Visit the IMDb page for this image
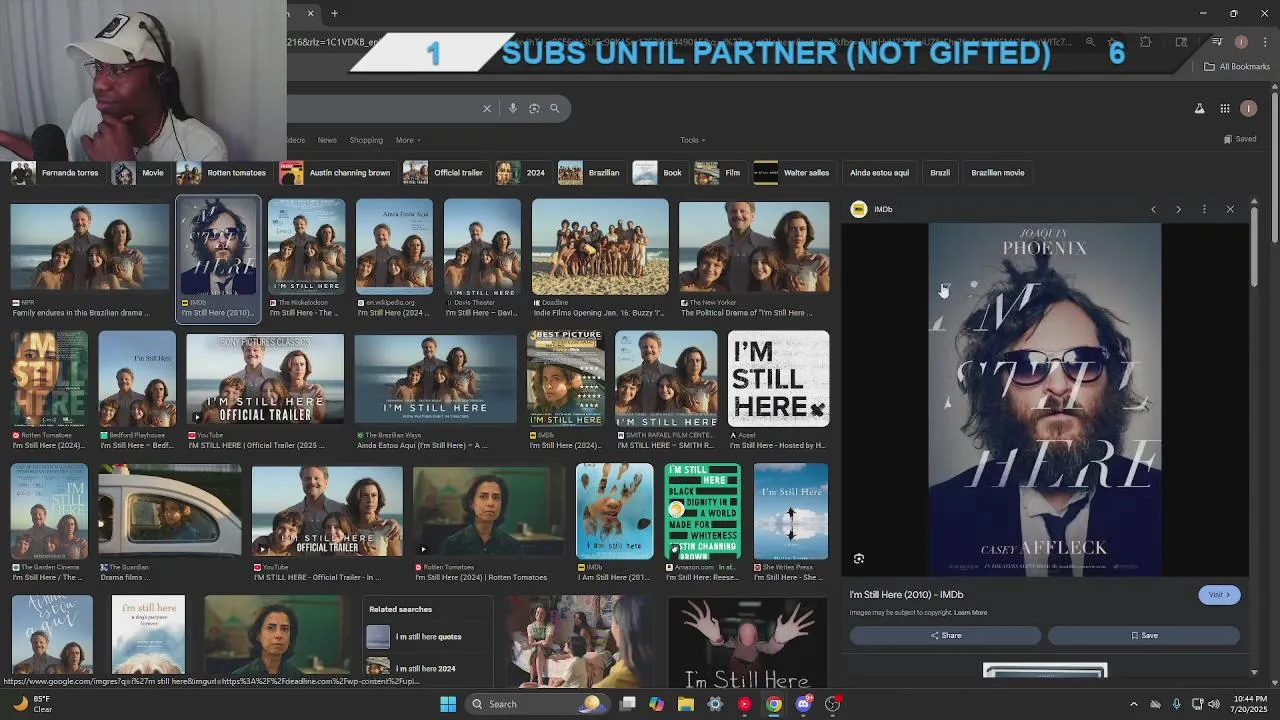Screen dimensions: 1280x720 1219,595
